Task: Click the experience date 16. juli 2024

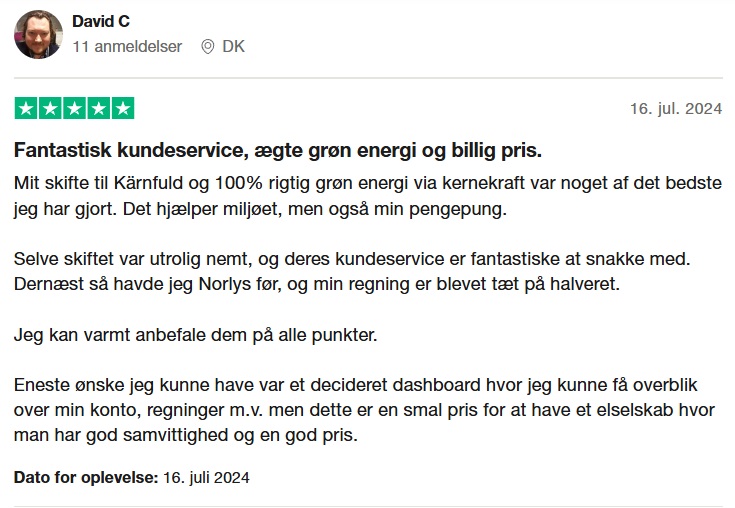Action: coord(206,478)
